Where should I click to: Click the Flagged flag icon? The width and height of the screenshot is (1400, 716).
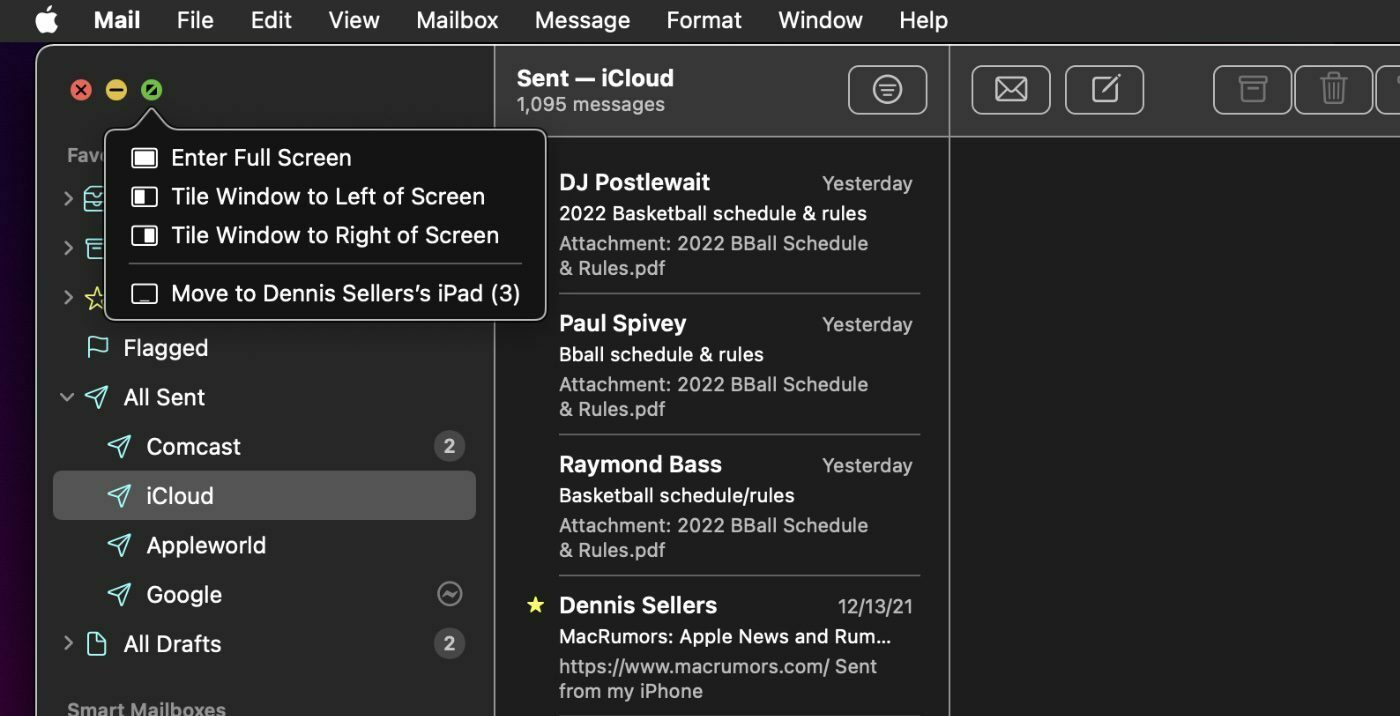(x=97, y=347)
